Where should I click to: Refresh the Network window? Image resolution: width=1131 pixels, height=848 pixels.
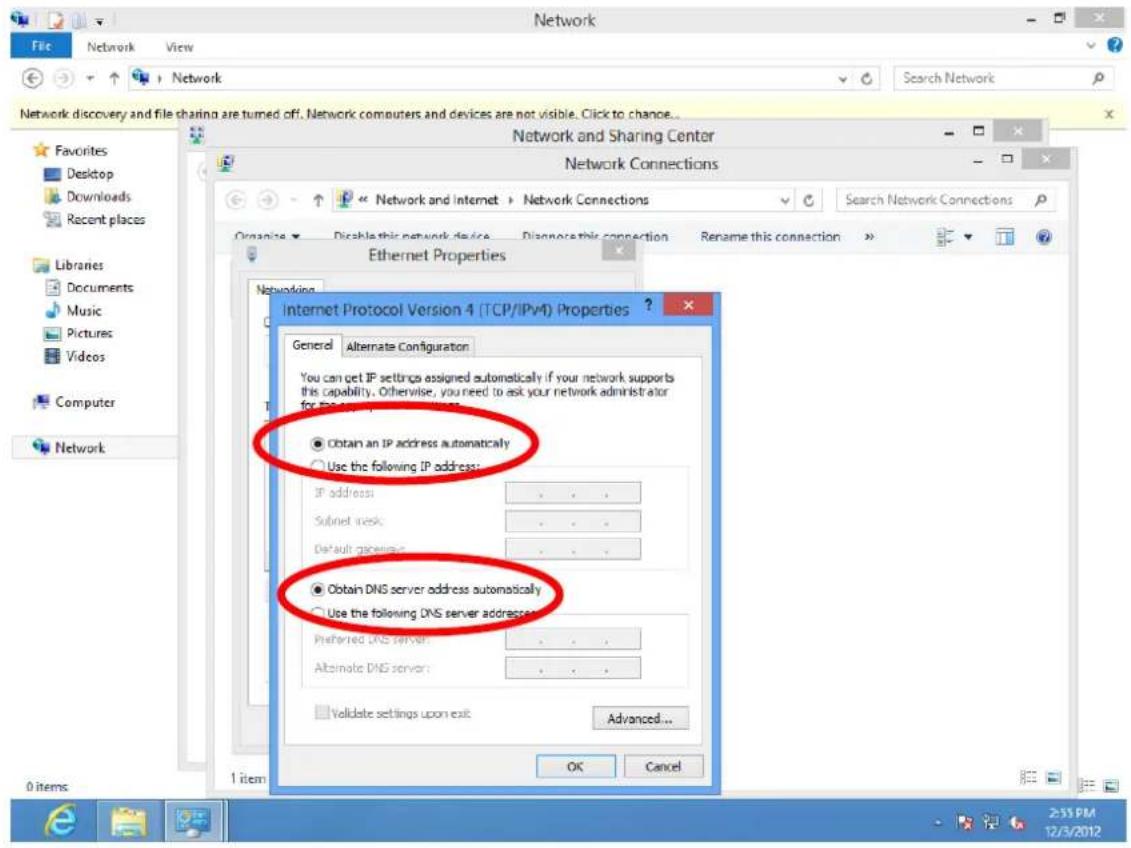click(867, 79)
